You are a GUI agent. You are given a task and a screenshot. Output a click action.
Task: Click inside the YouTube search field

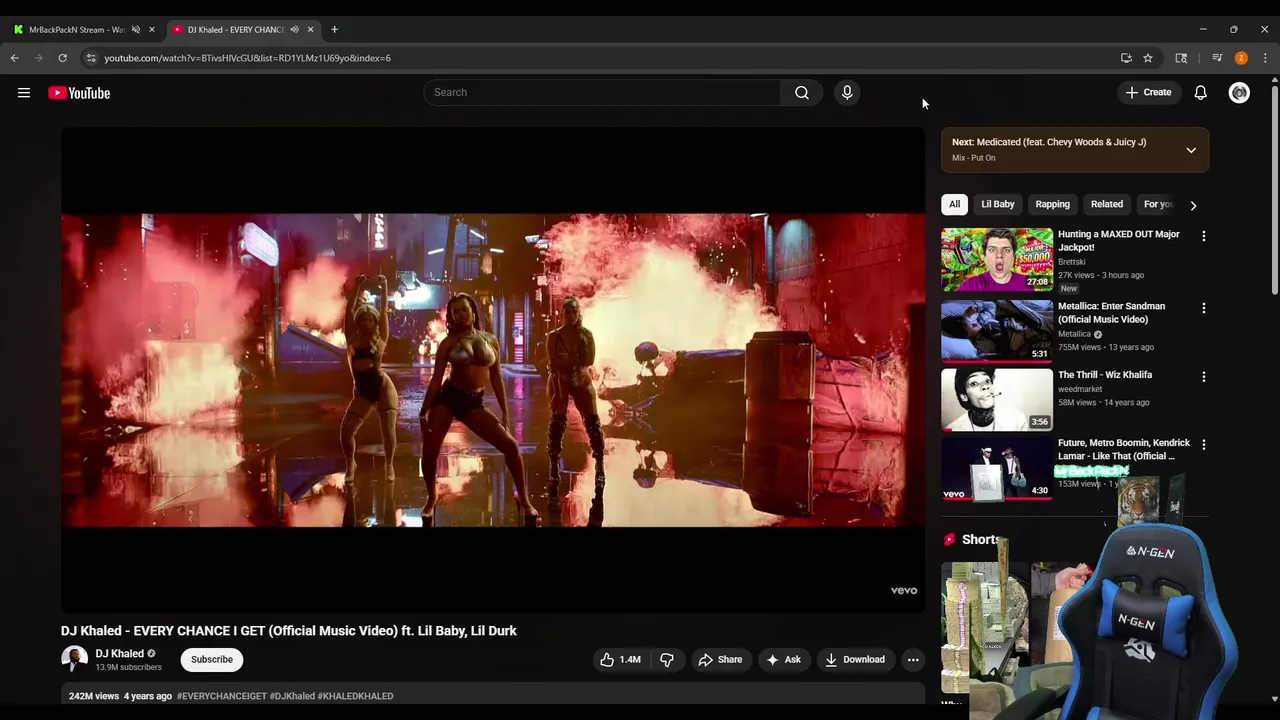pos(602,93)
